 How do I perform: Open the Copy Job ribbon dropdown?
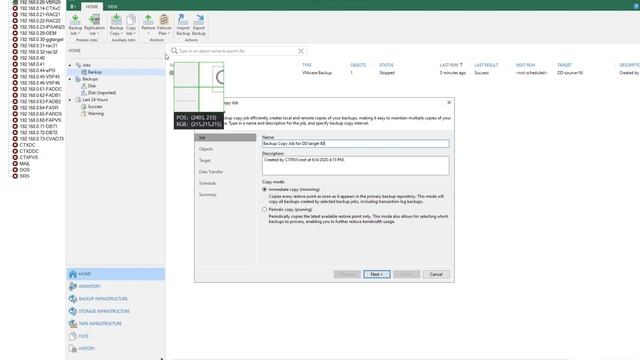click(131, 24)
